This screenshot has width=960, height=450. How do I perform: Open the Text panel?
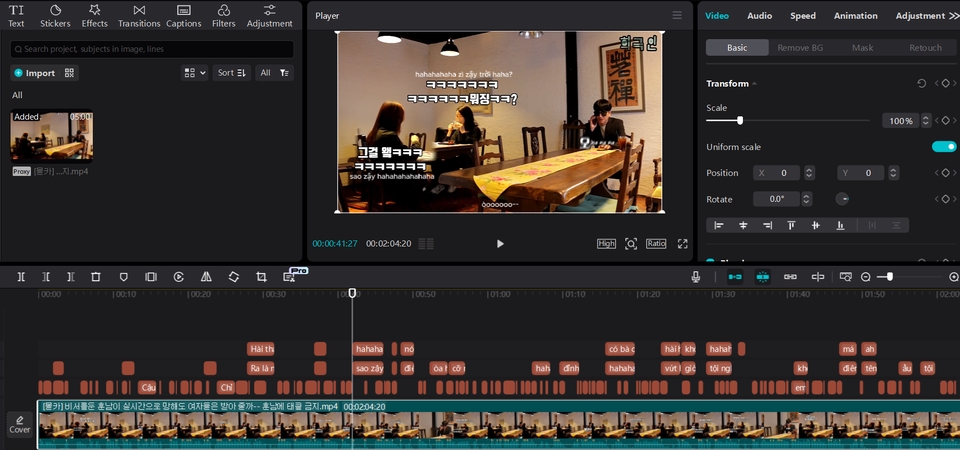click(17, 16)
